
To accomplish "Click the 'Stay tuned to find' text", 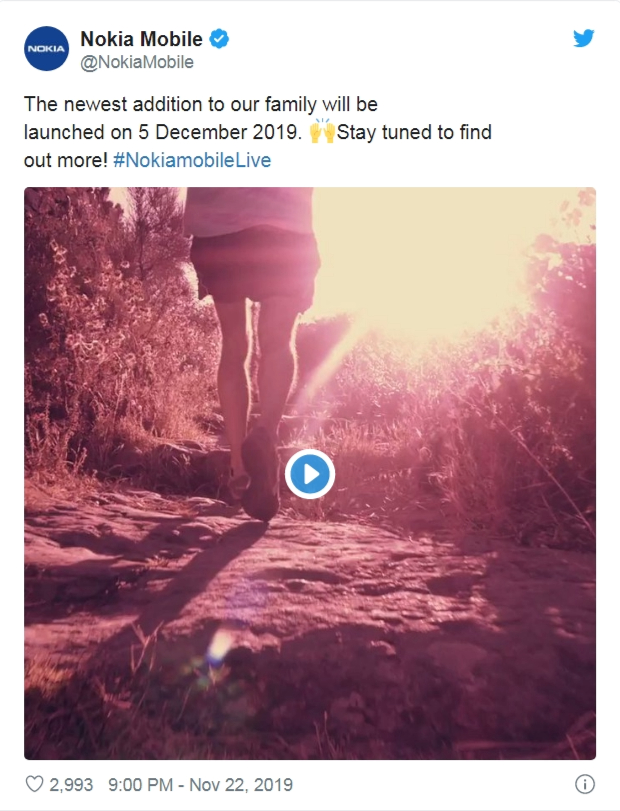I will pyautogui.click(x=414, y=132).
